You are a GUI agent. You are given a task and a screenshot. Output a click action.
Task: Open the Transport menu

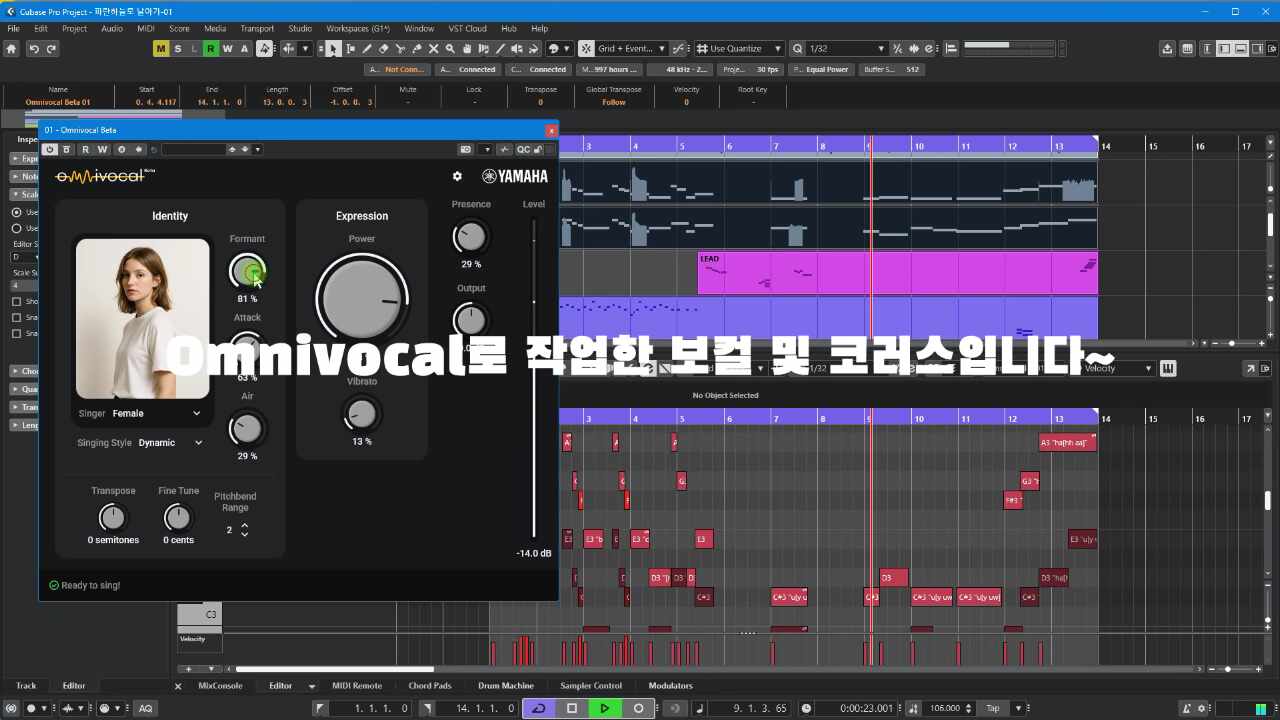click(x=257, y=28)
